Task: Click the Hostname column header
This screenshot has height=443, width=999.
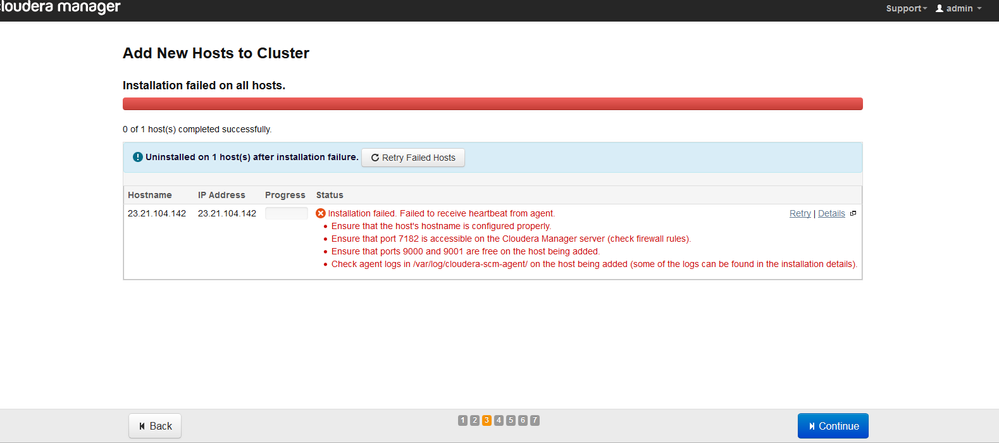Action: tap(148, 195)
